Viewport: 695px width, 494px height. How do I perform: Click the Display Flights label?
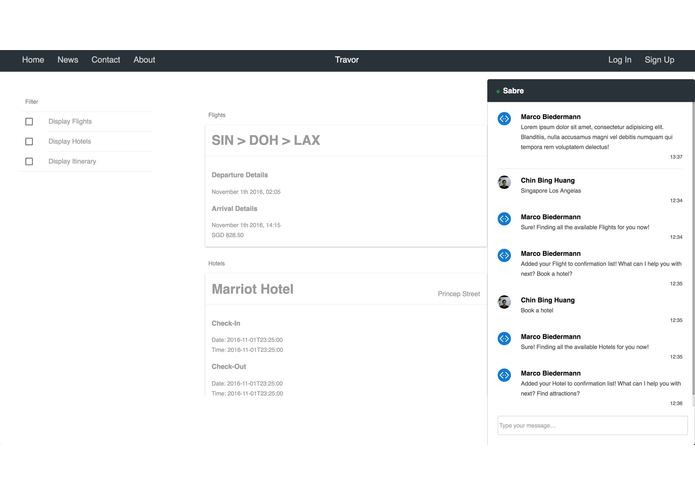pyautogui.click(x=70, y=121)
